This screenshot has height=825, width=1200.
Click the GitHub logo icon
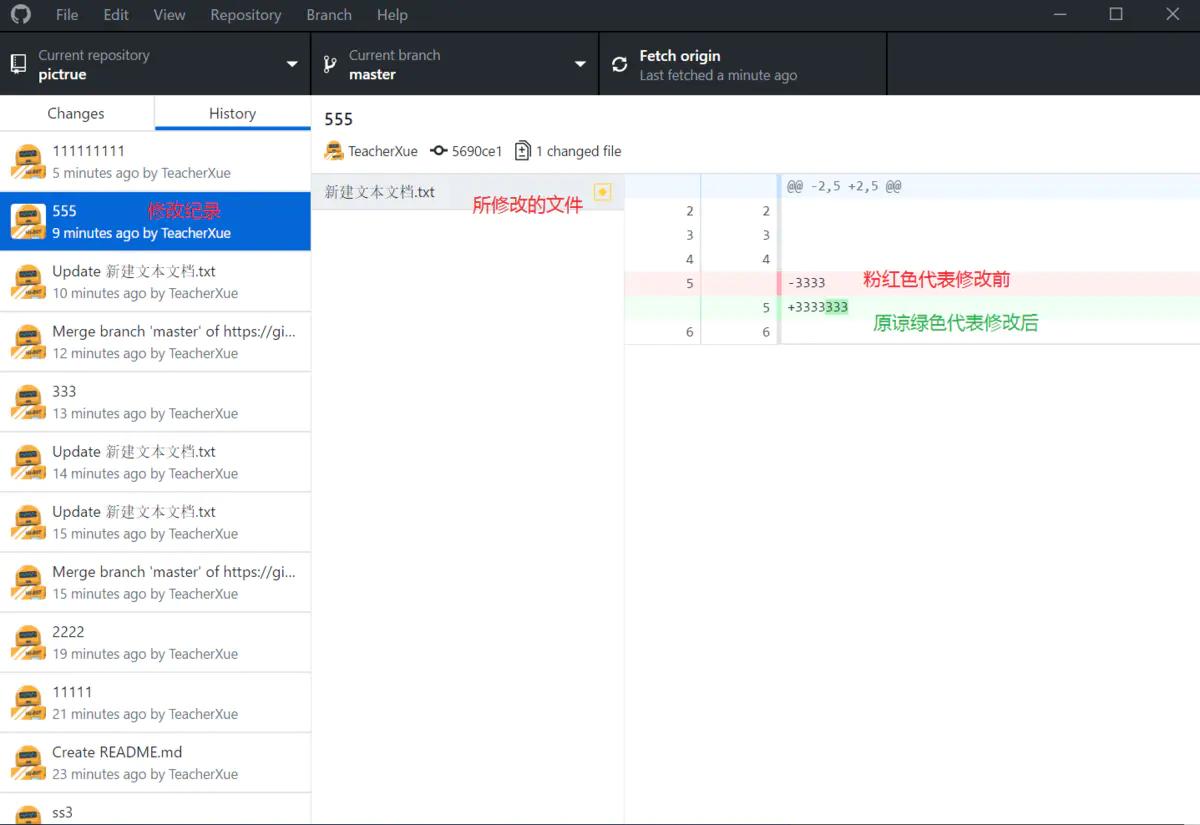(20, 15)
